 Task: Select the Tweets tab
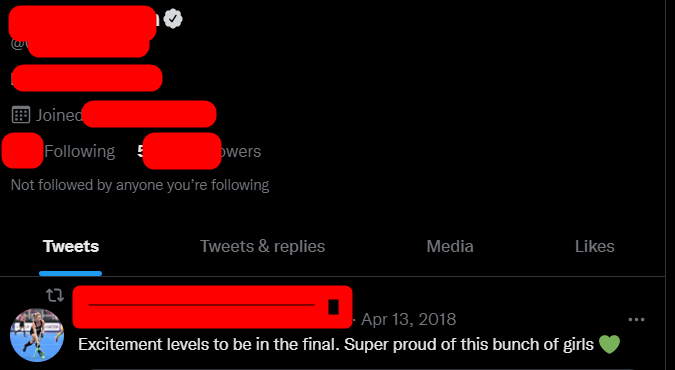pos(71,246)
